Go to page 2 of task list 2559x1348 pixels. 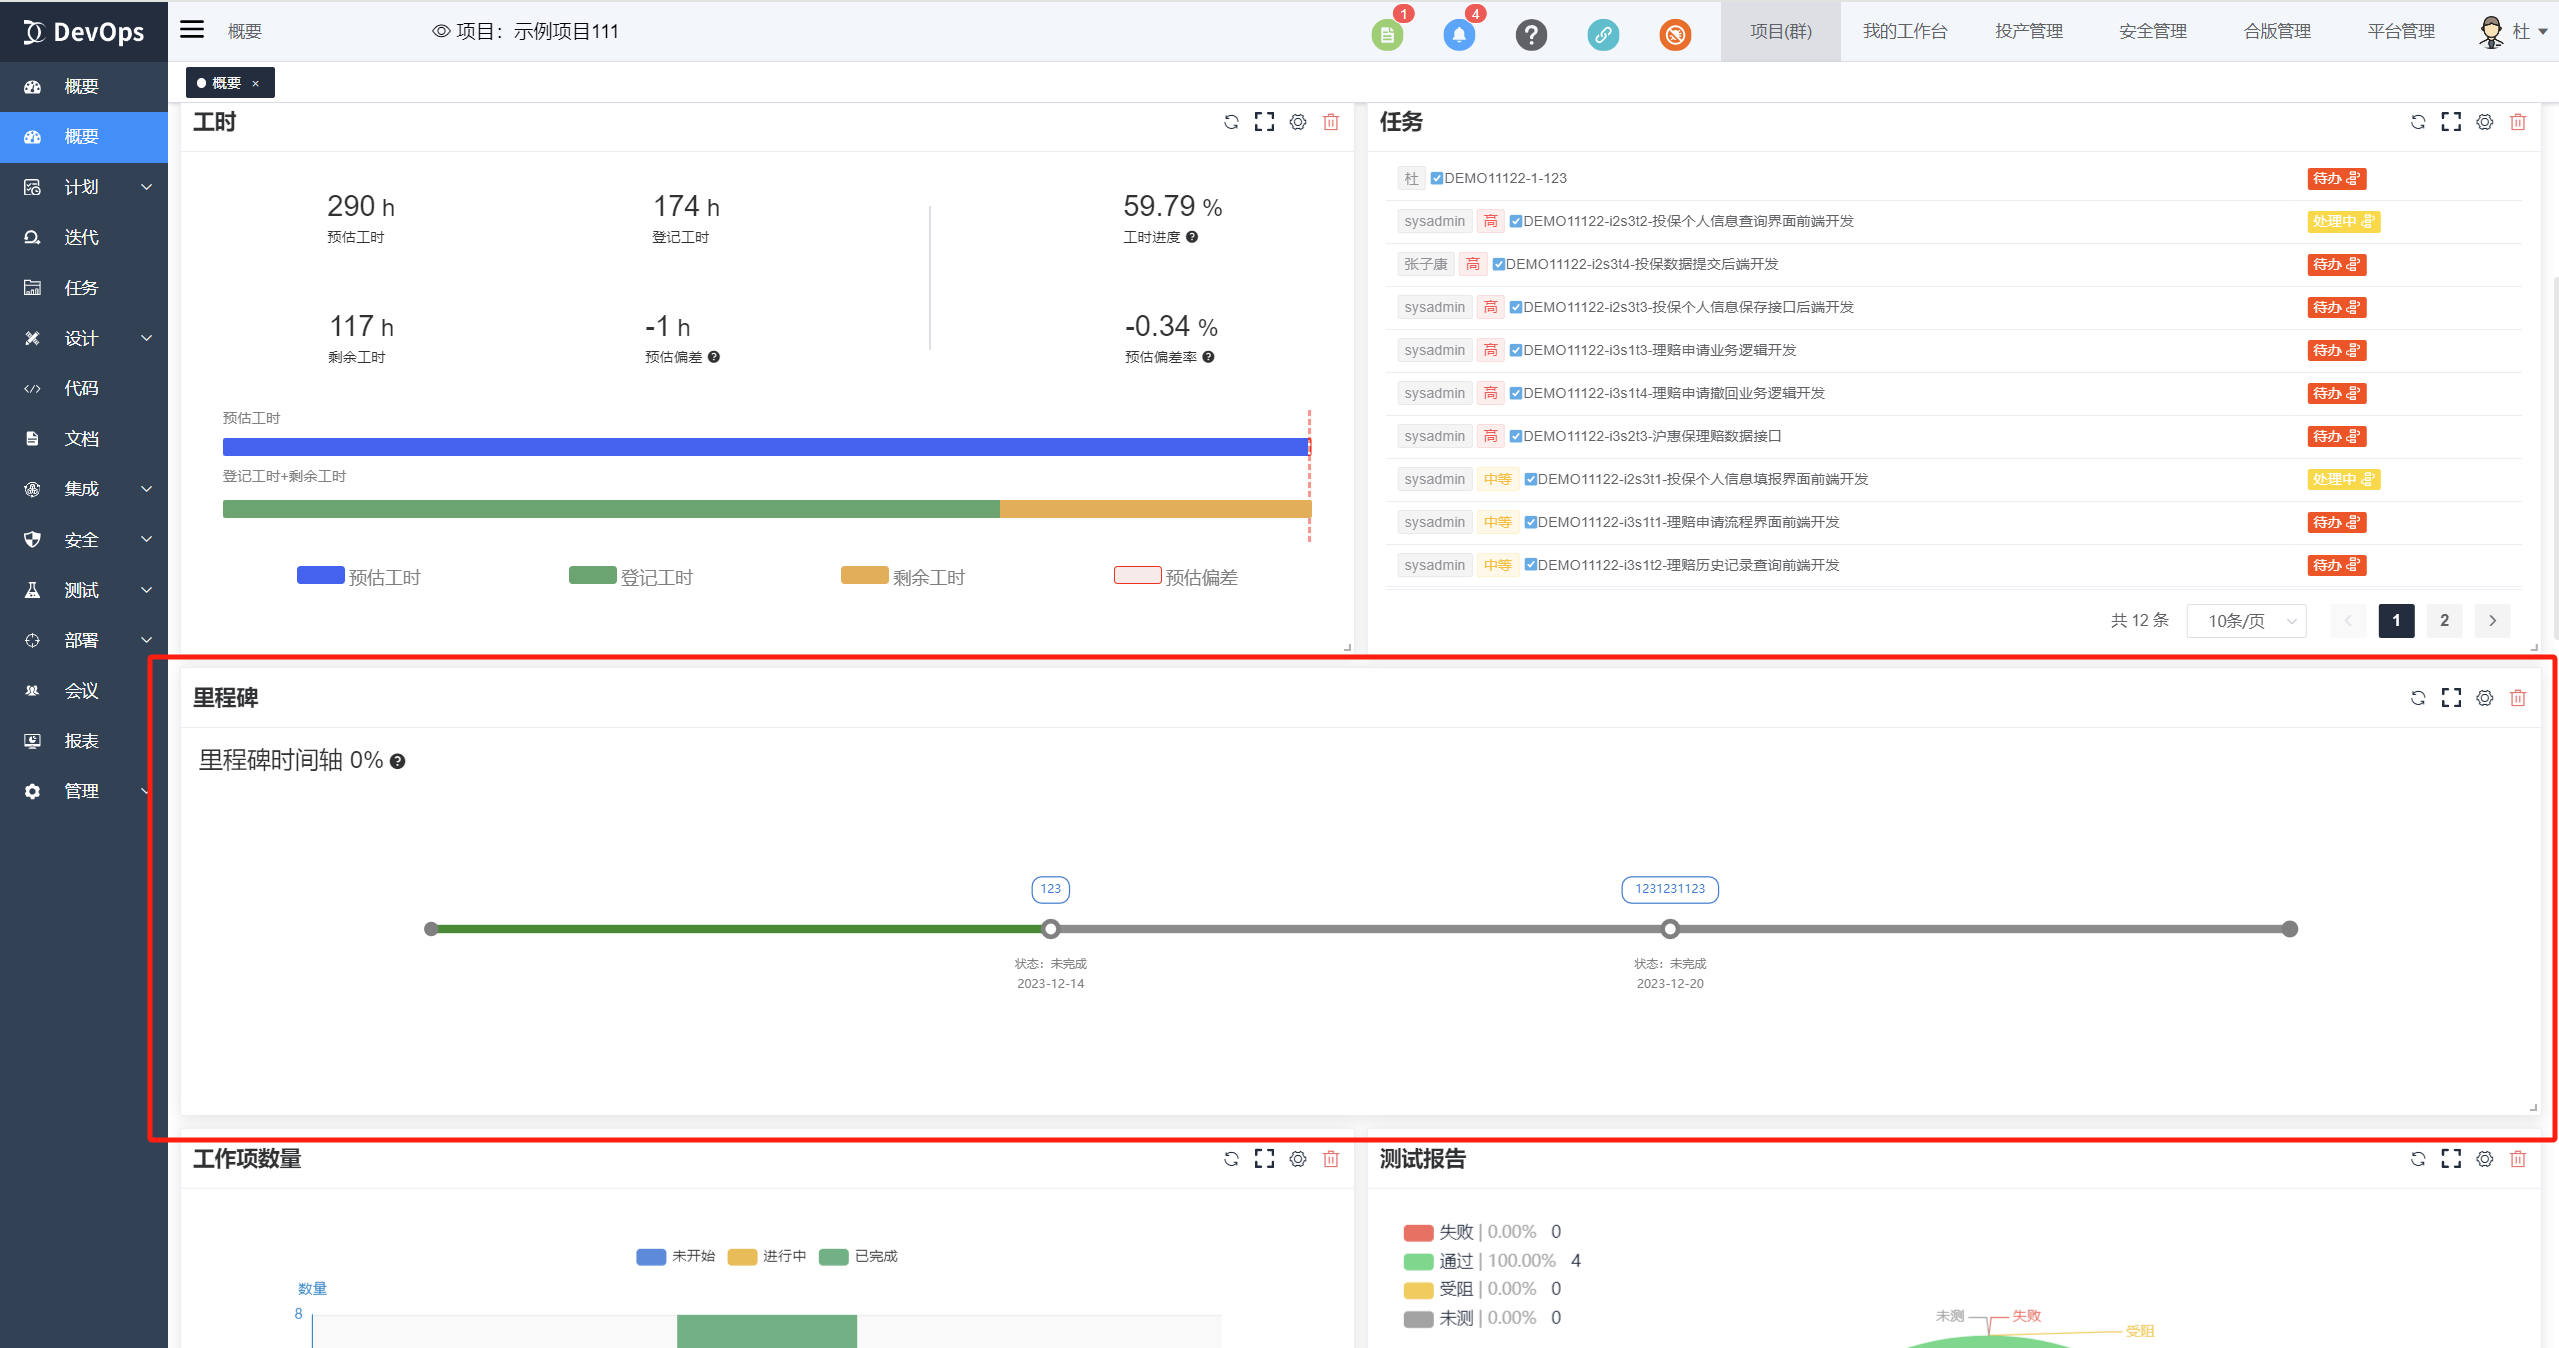pyautogui.click(x=2444, y=621)
